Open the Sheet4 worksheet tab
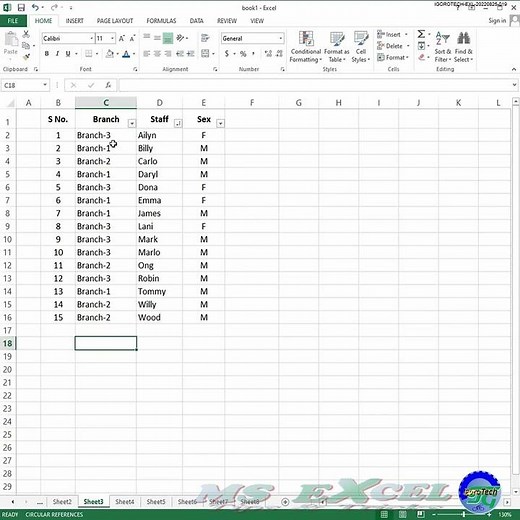The height and width of the screenshot is (520, 520). coord(125,501)
